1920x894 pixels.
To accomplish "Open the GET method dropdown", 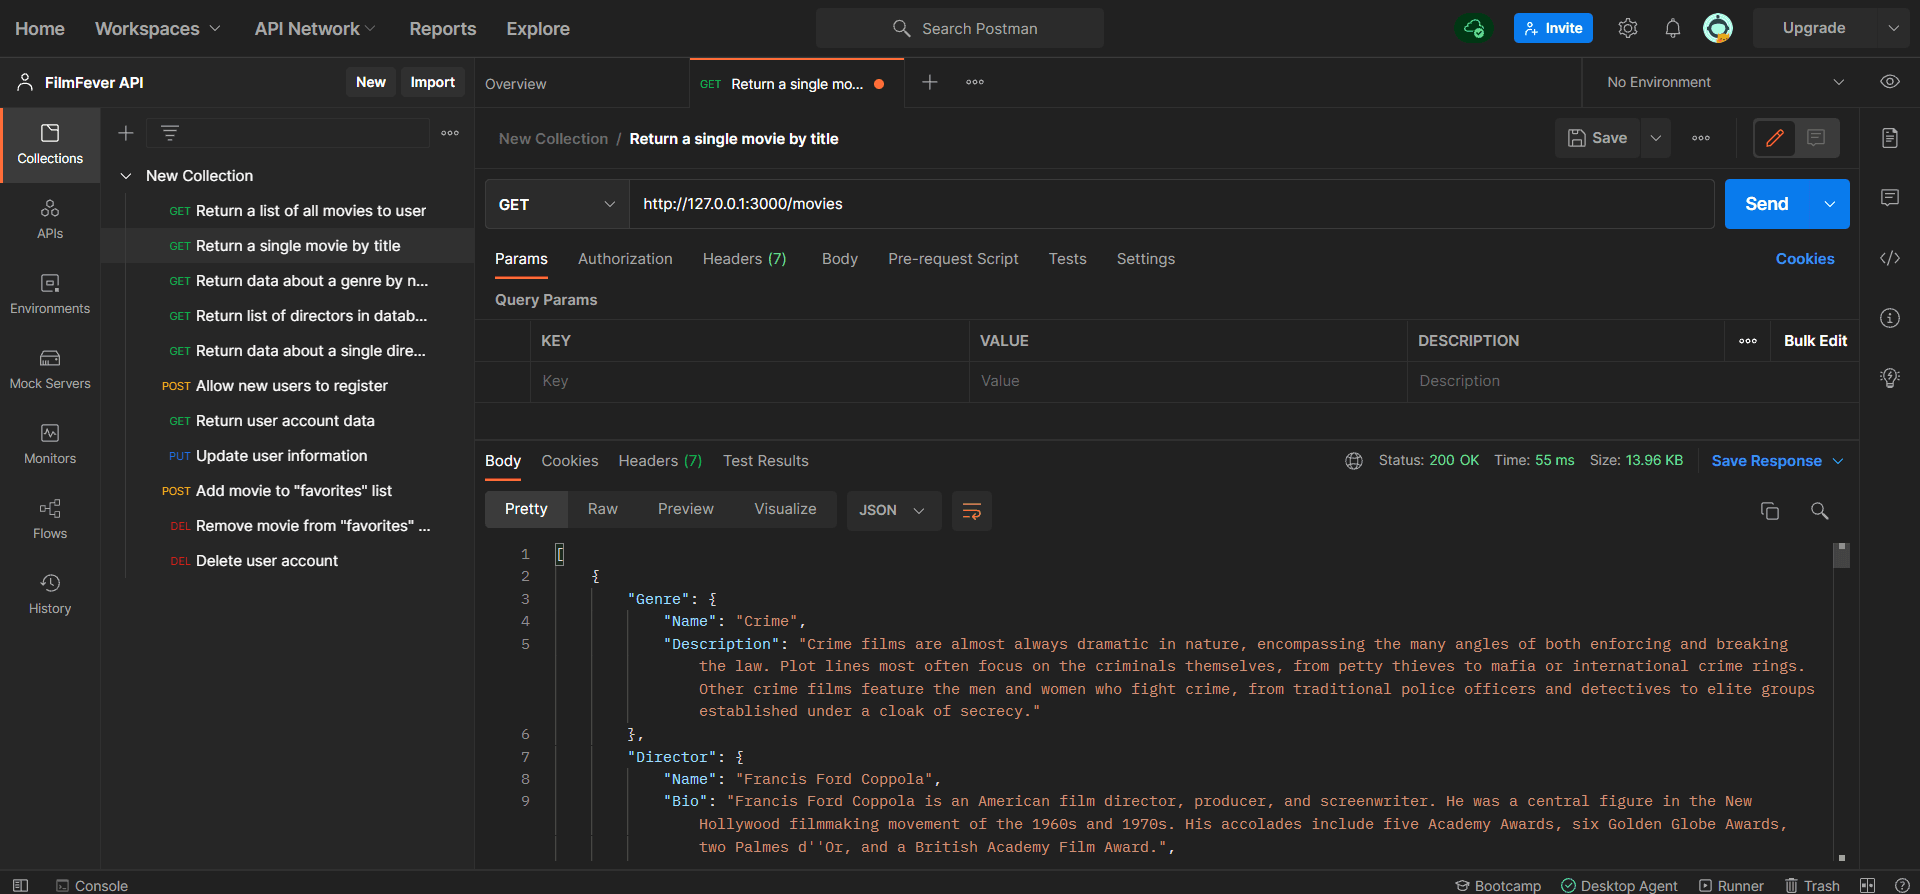I will 557,204.
